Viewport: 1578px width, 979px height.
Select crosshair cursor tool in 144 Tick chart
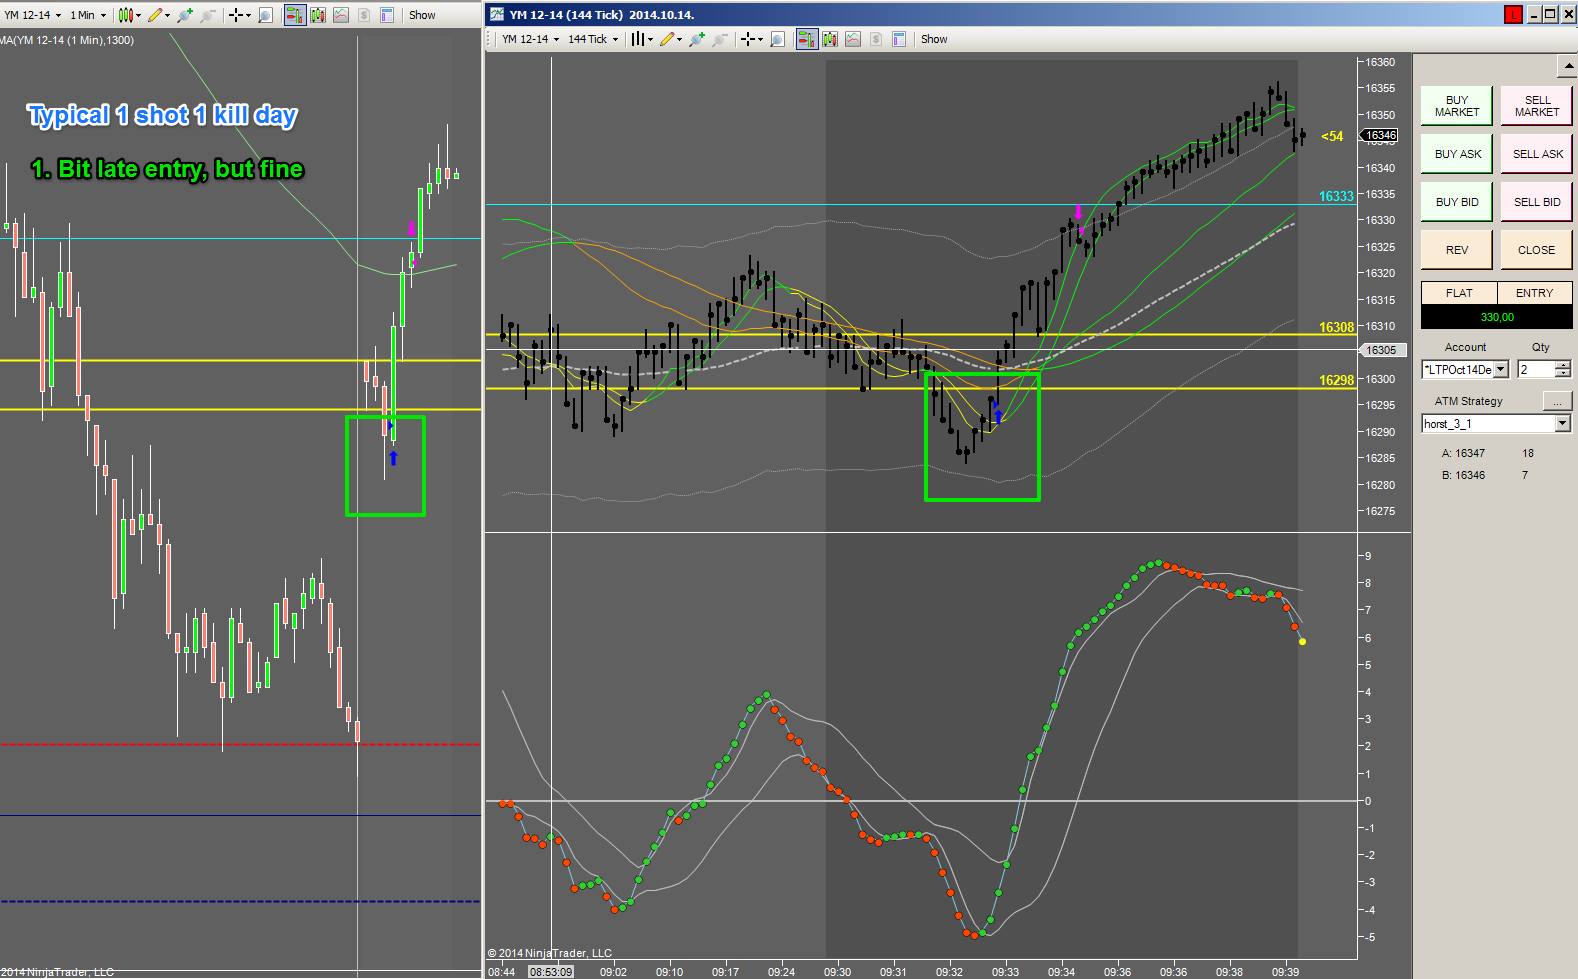(748, 39)
